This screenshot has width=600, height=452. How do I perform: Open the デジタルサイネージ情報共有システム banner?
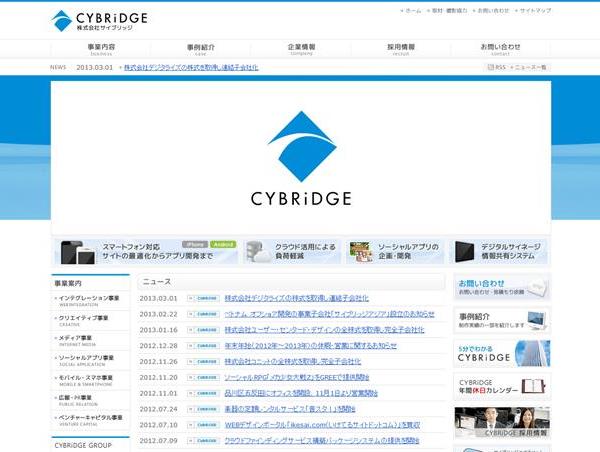pos(498,252)
